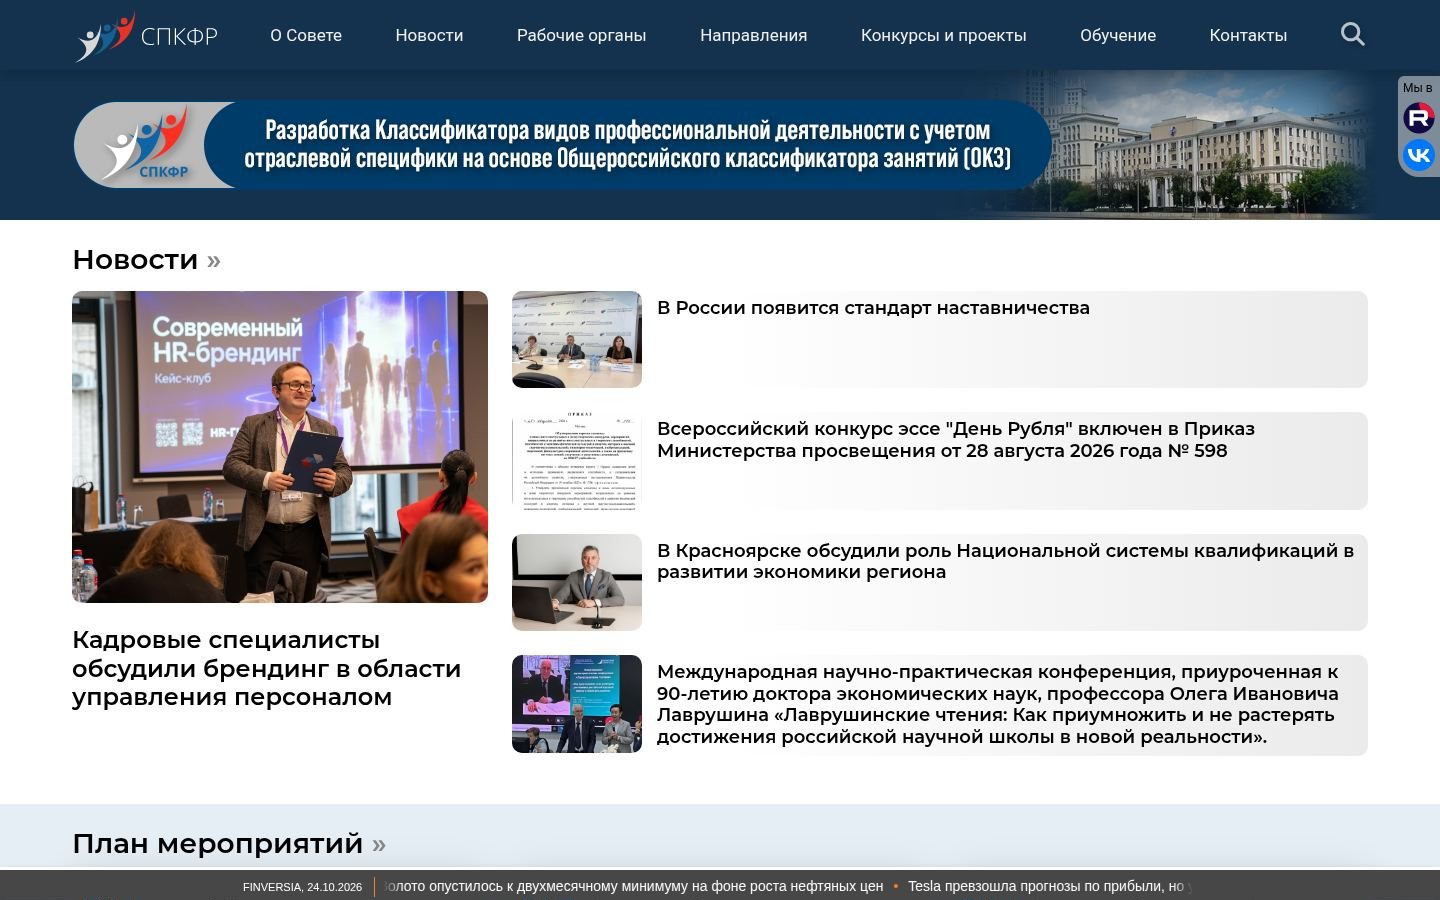Open the gold two-month minimum ticker headline
This screenshot has width=1440, height=900.
(634, 886)
